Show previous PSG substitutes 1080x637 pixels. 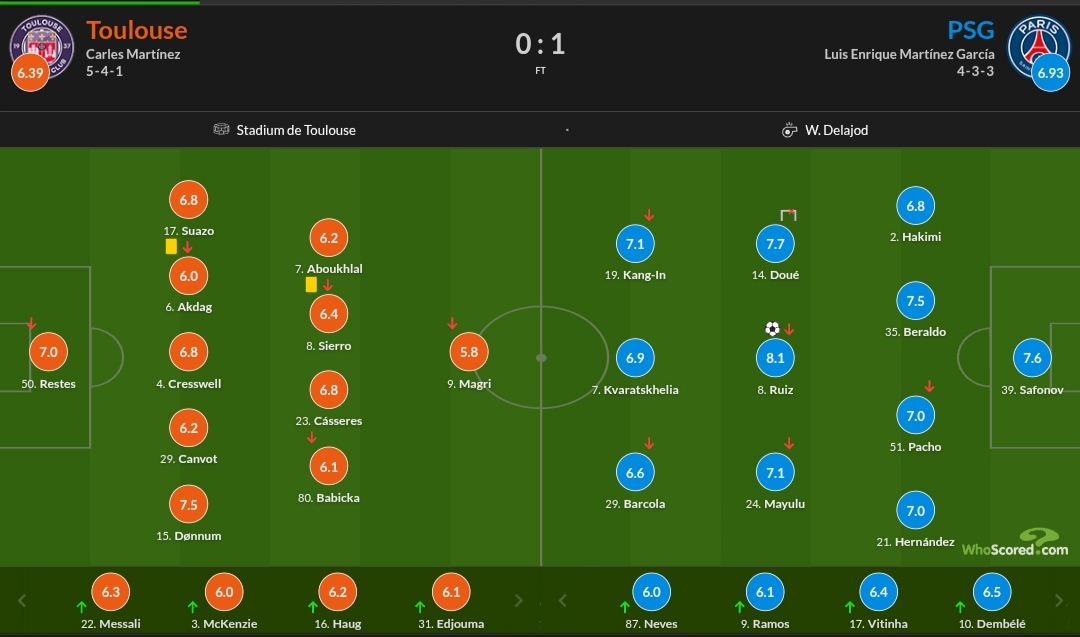[563, 601]
